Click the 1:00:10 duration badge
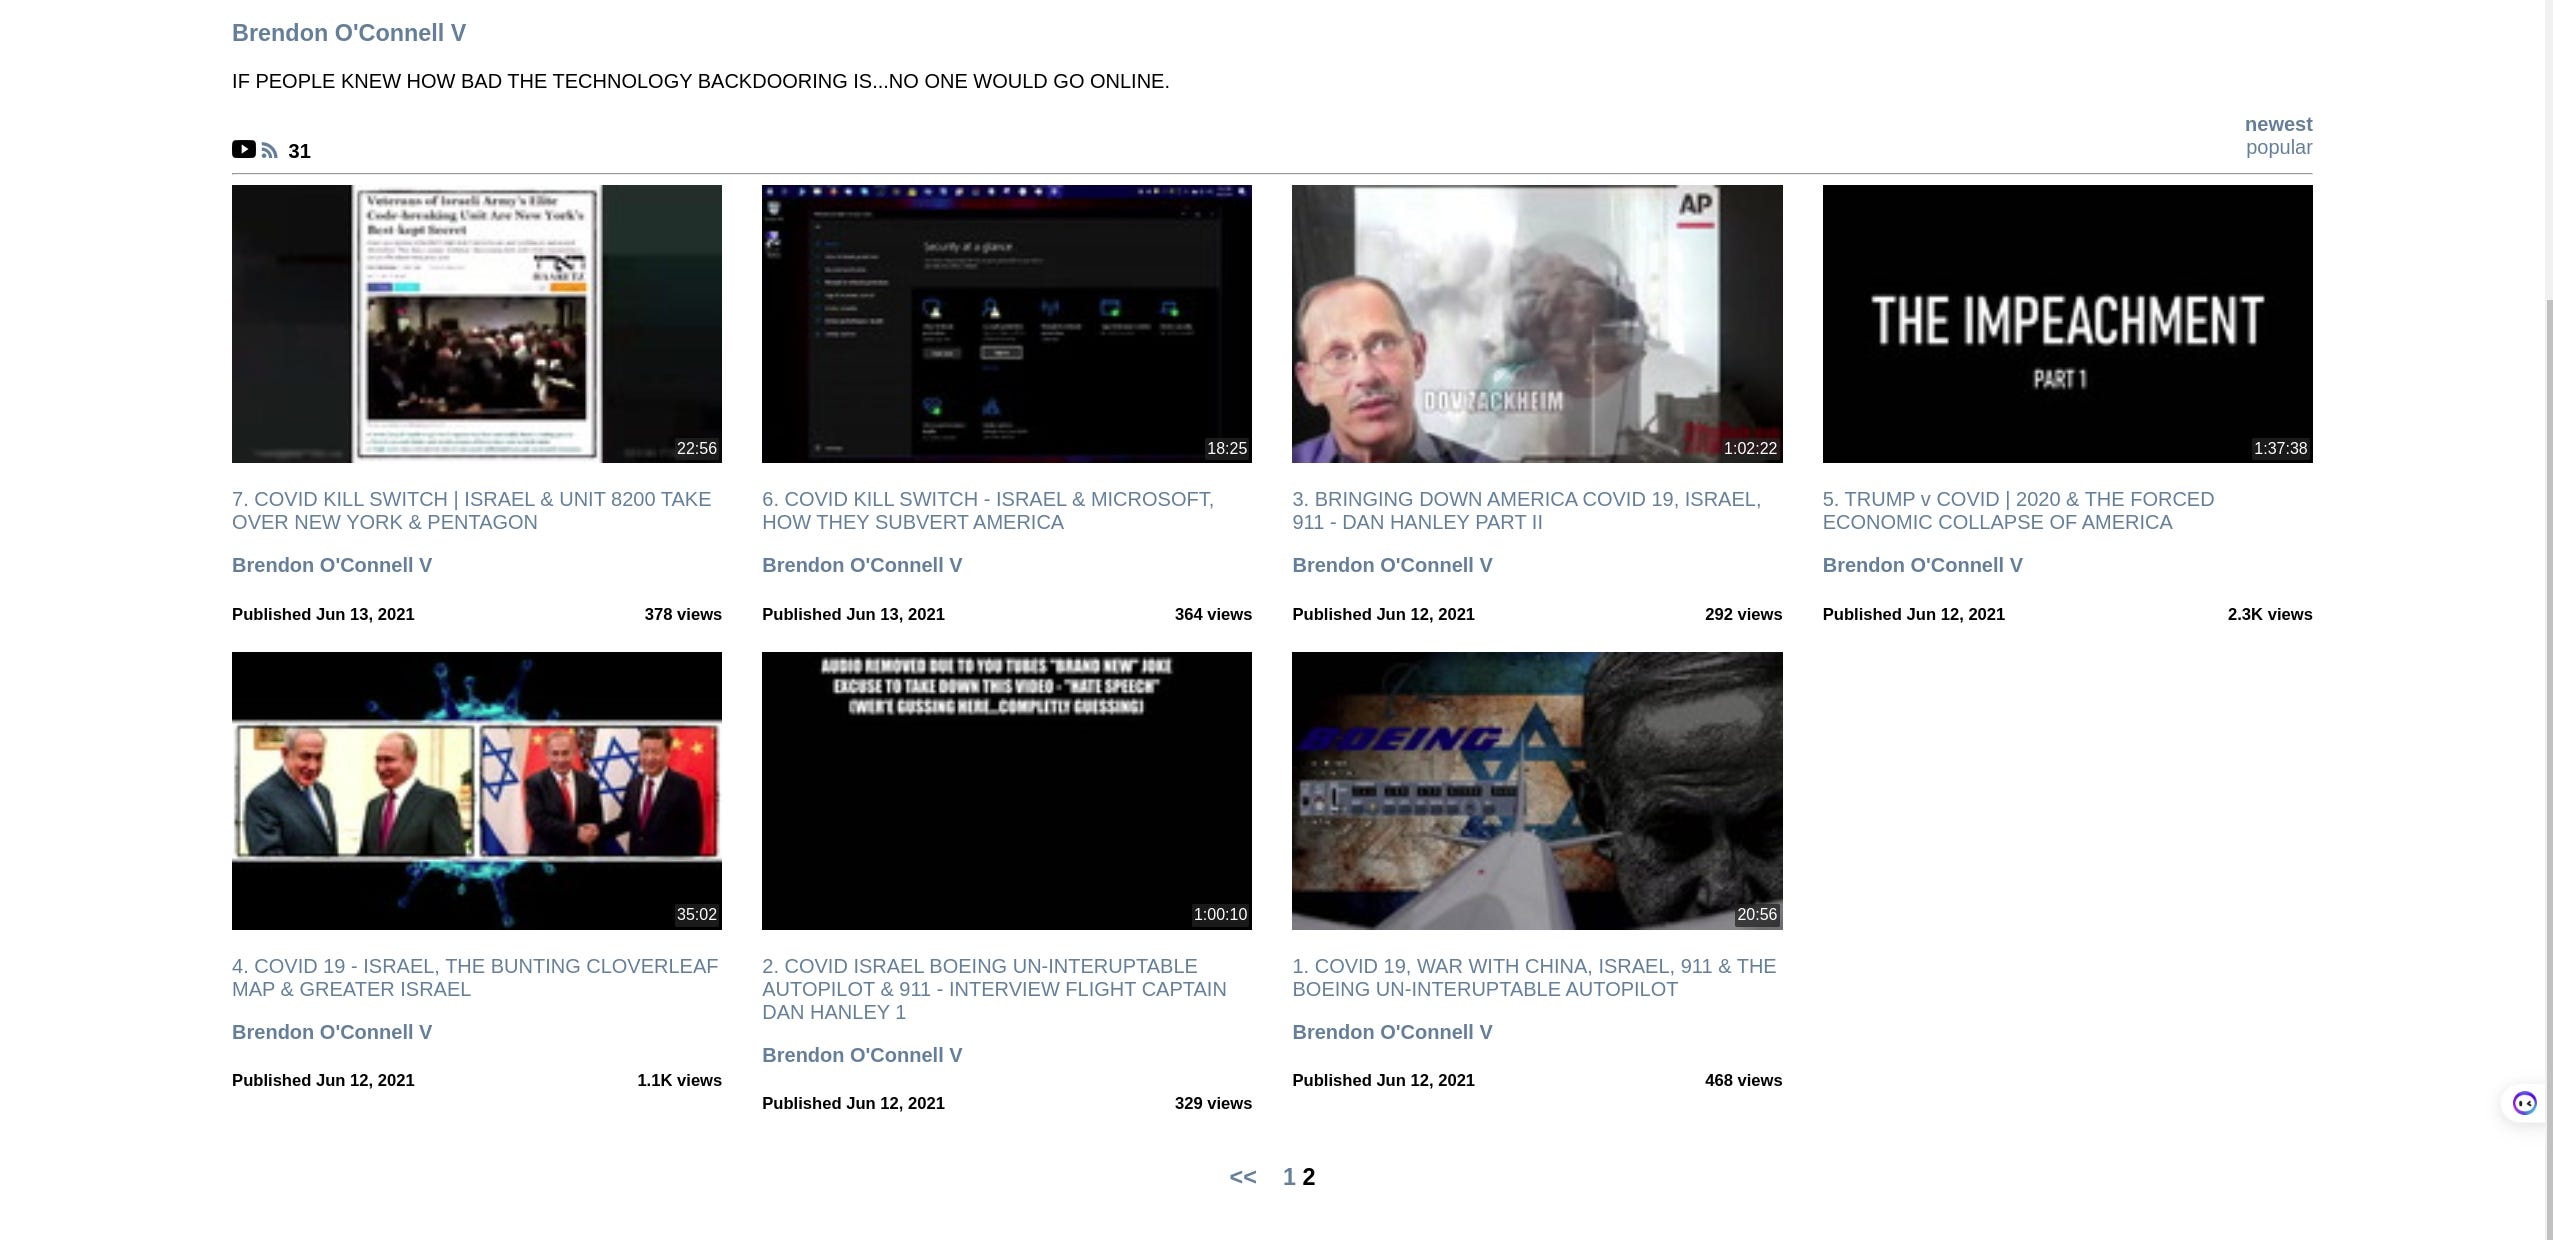 click(1220, 914)
